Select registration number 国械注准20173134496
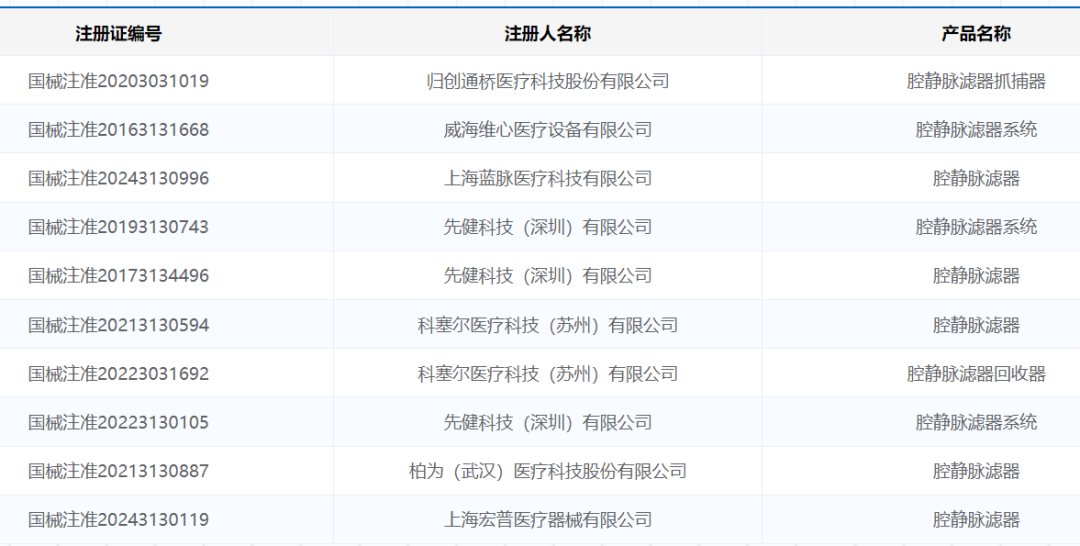The width and height of the screenshot is (1080, 546). [118, 275]
